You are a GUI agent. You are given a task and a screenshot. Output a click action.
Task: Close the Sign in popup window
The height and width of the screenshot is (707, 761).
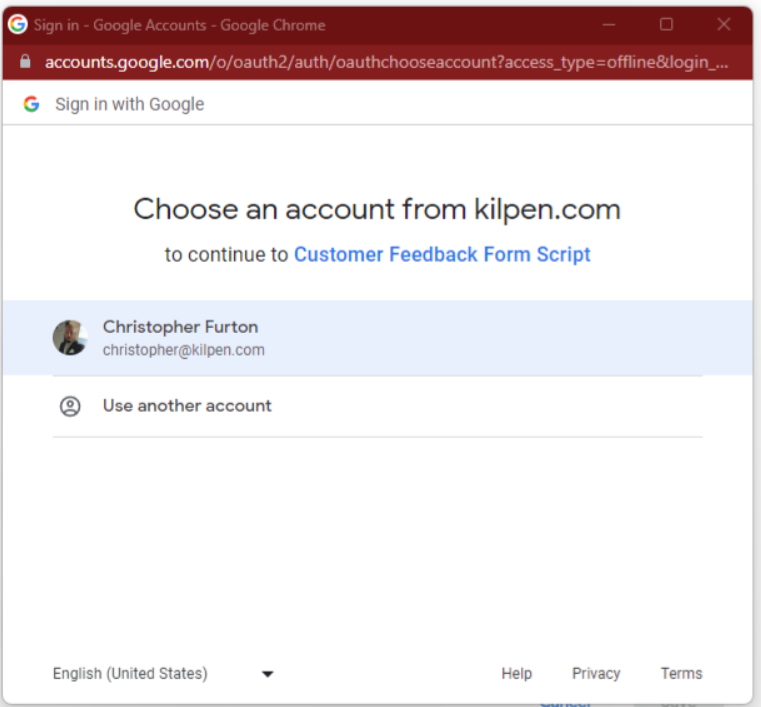(724, 24)
